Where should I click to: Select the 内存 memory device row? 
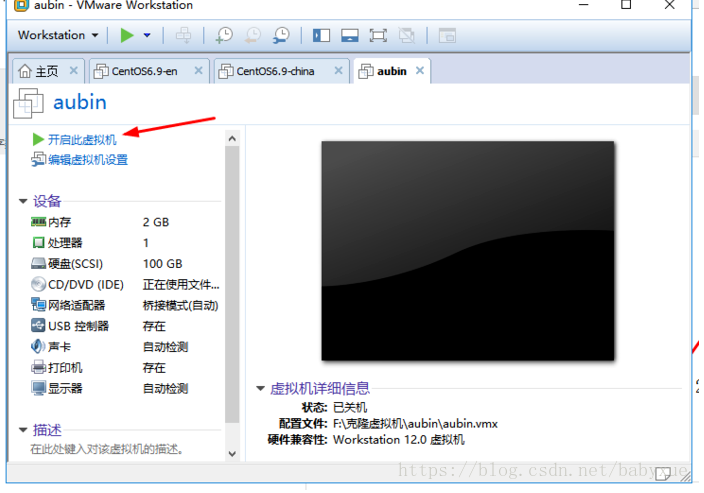click(x=125, y=222)
